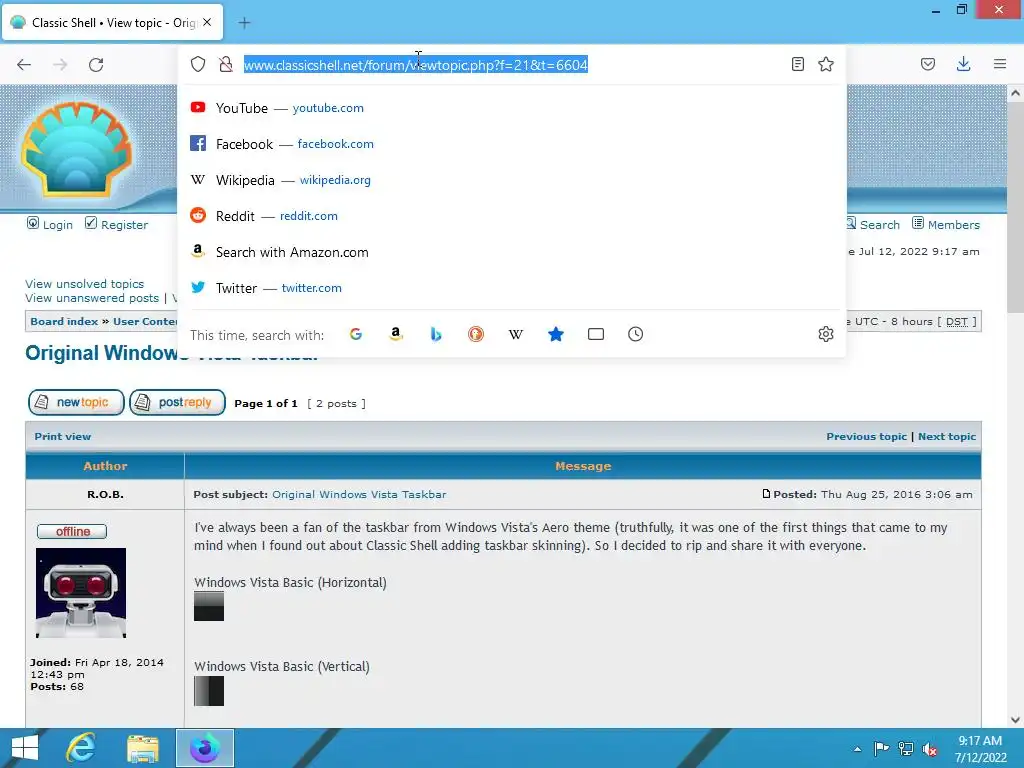Choose the Facebook suggestion
Screen dimensions: 1024x768
point(511,144)
